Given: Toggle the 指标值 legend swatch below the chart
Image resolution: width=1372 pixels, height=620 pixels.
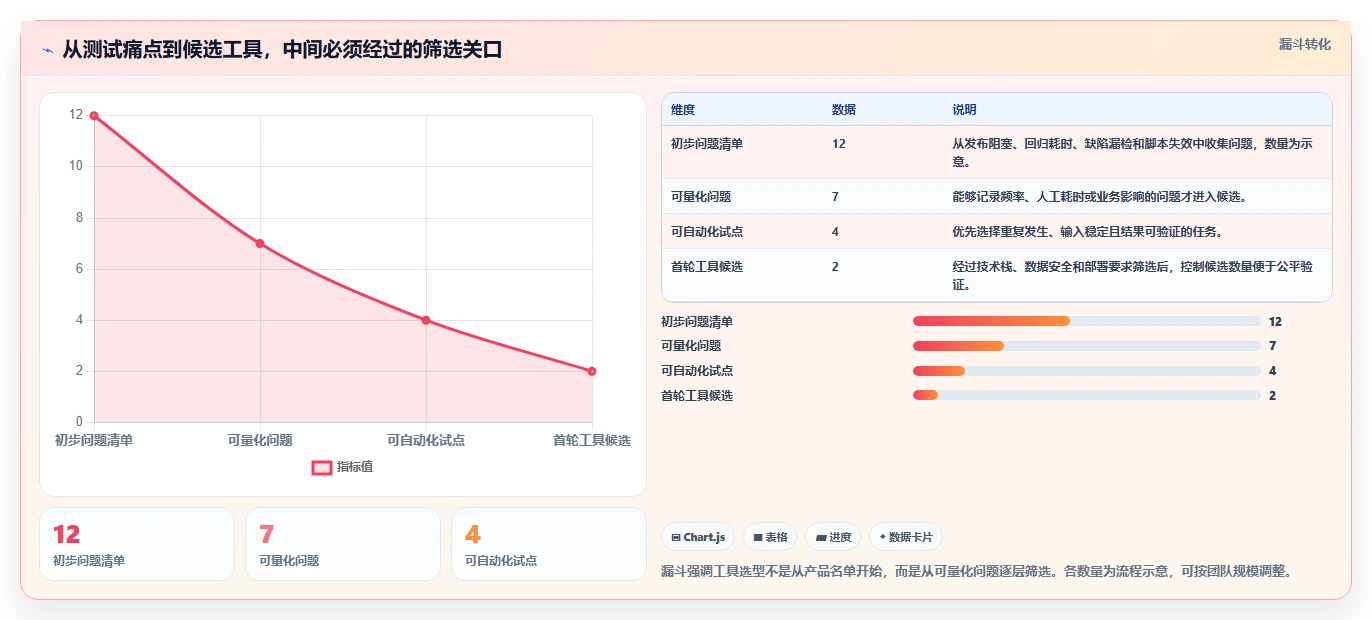Looking at the screenshot, I should click(321, 467).
